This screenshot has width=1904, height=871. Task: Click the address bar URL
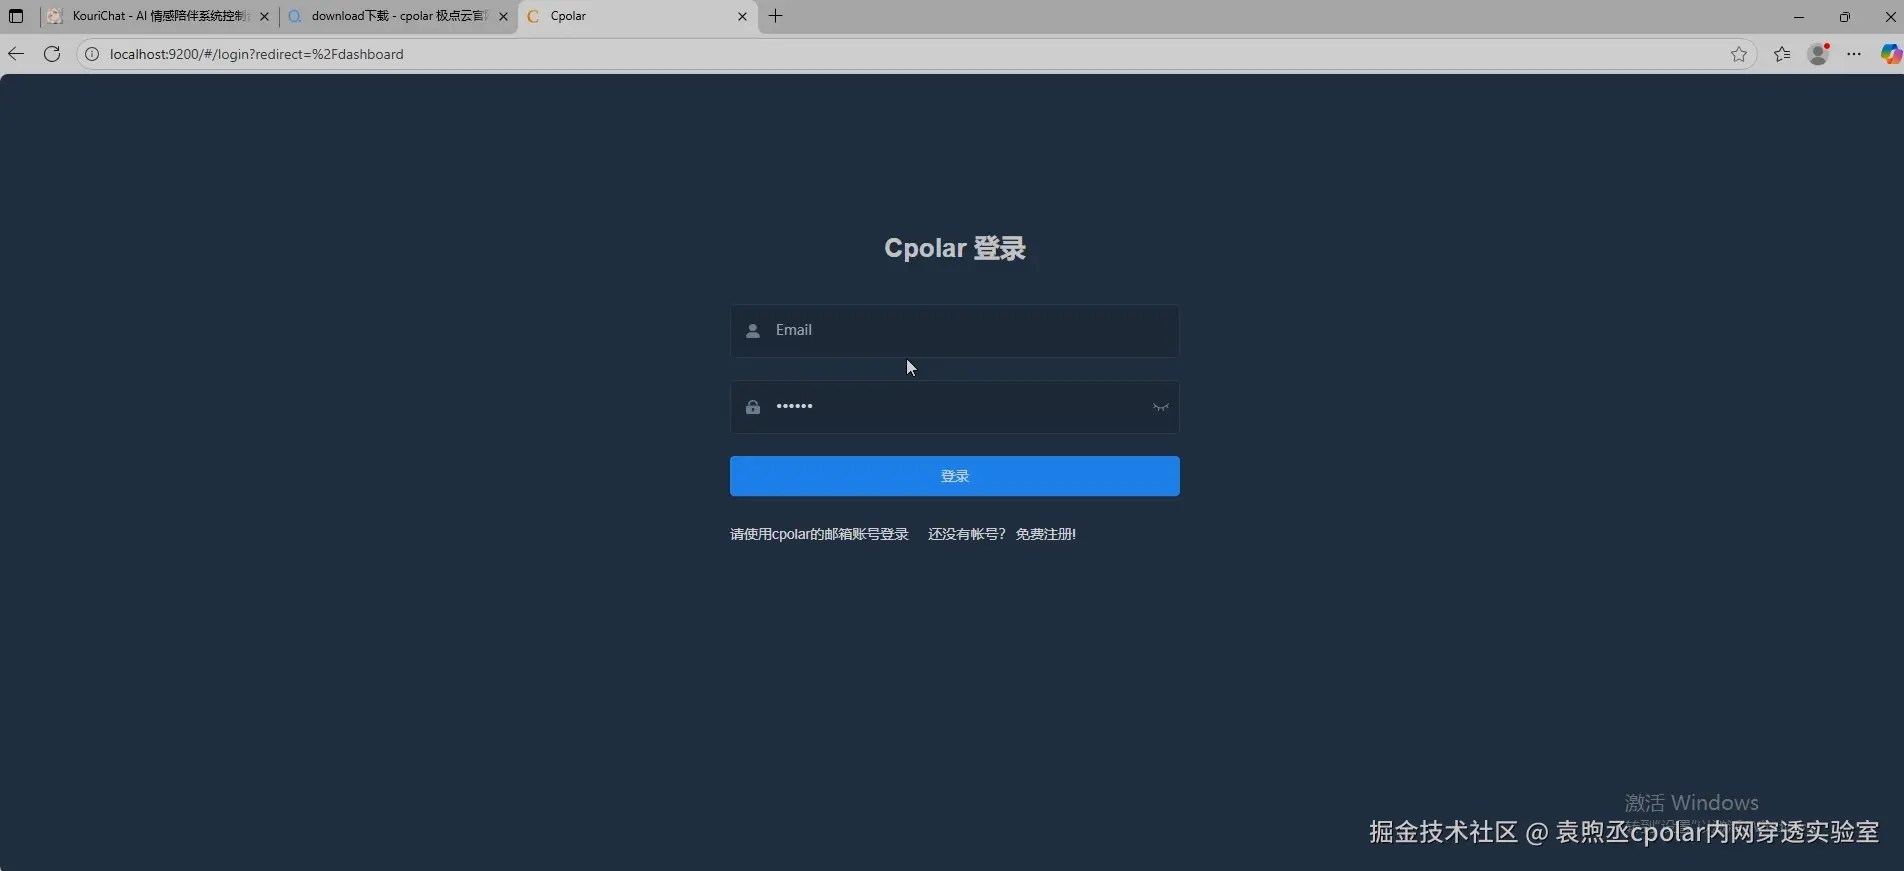tap(257, 54)
